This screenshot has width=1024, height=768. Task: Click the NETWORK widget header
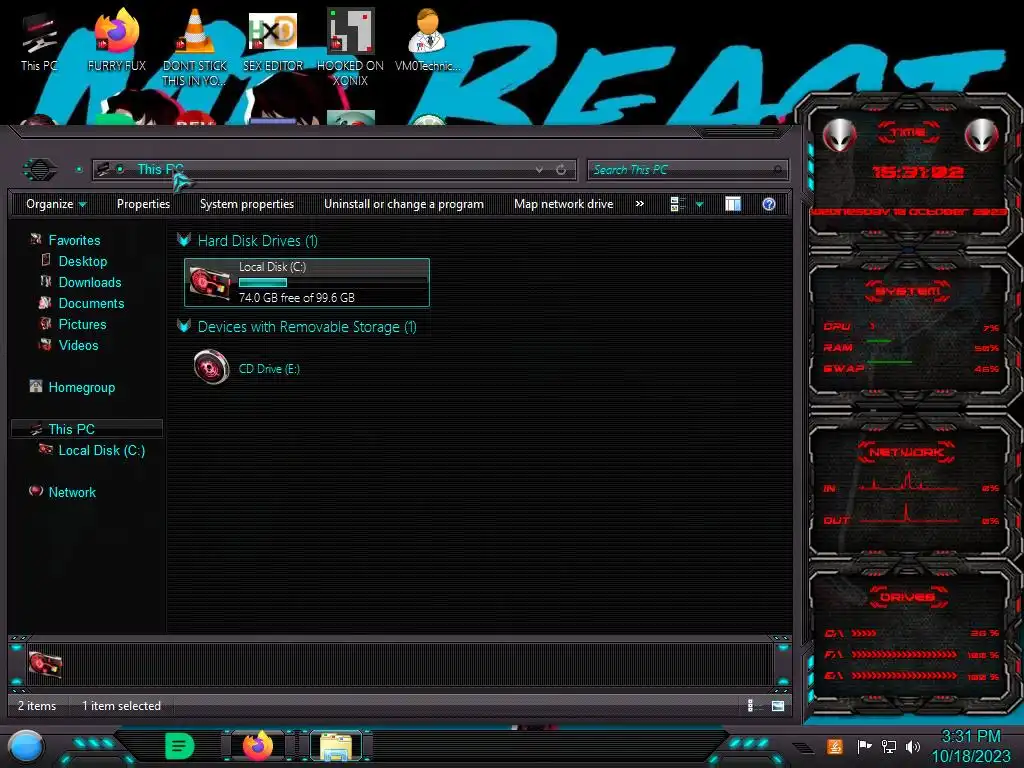[906, 452]
